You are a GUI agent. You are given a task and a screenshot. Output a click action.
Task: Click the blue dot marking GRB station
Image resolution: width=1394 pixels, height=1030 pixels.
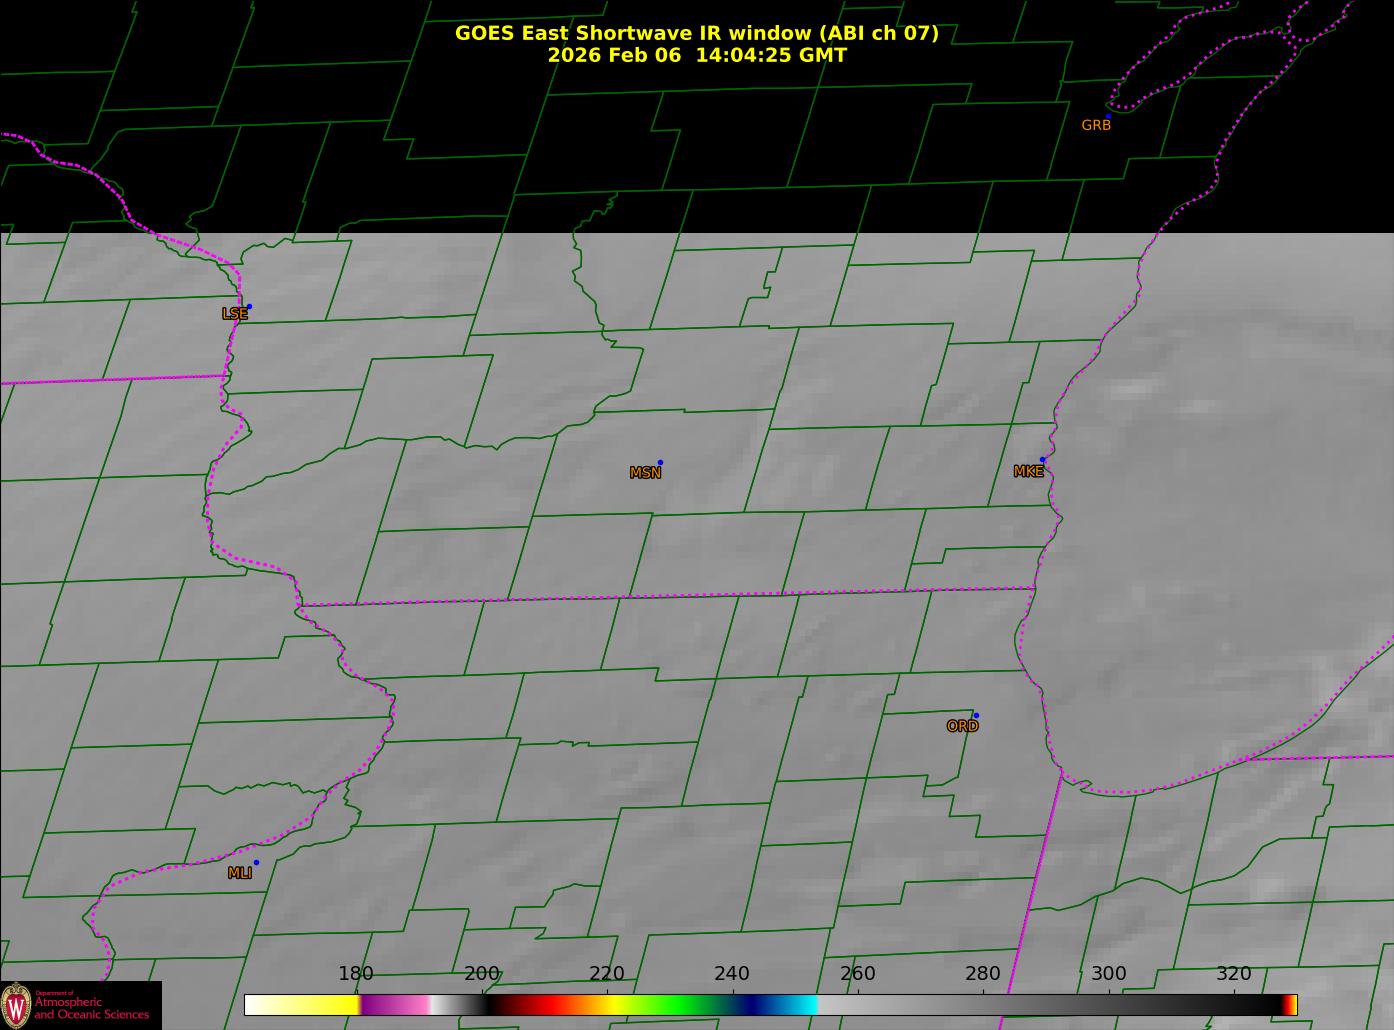click(x=1108, y=116)
